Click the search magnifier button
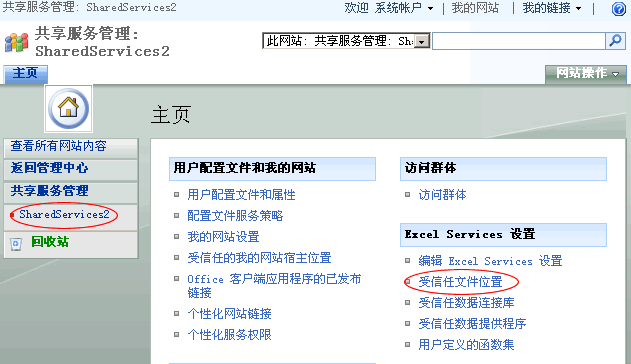 [616, 41]
